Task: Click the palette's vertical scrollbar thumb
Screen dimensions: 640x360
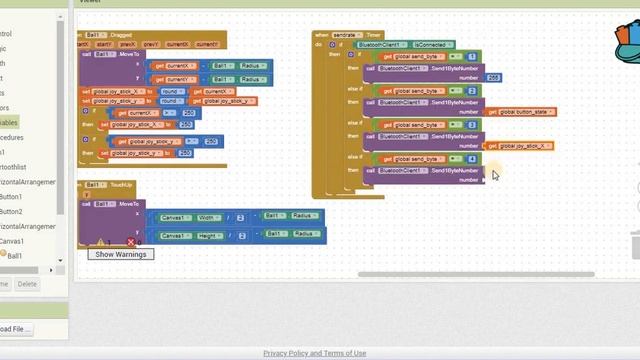Action: pyautogui.click(x=60, y=117)
